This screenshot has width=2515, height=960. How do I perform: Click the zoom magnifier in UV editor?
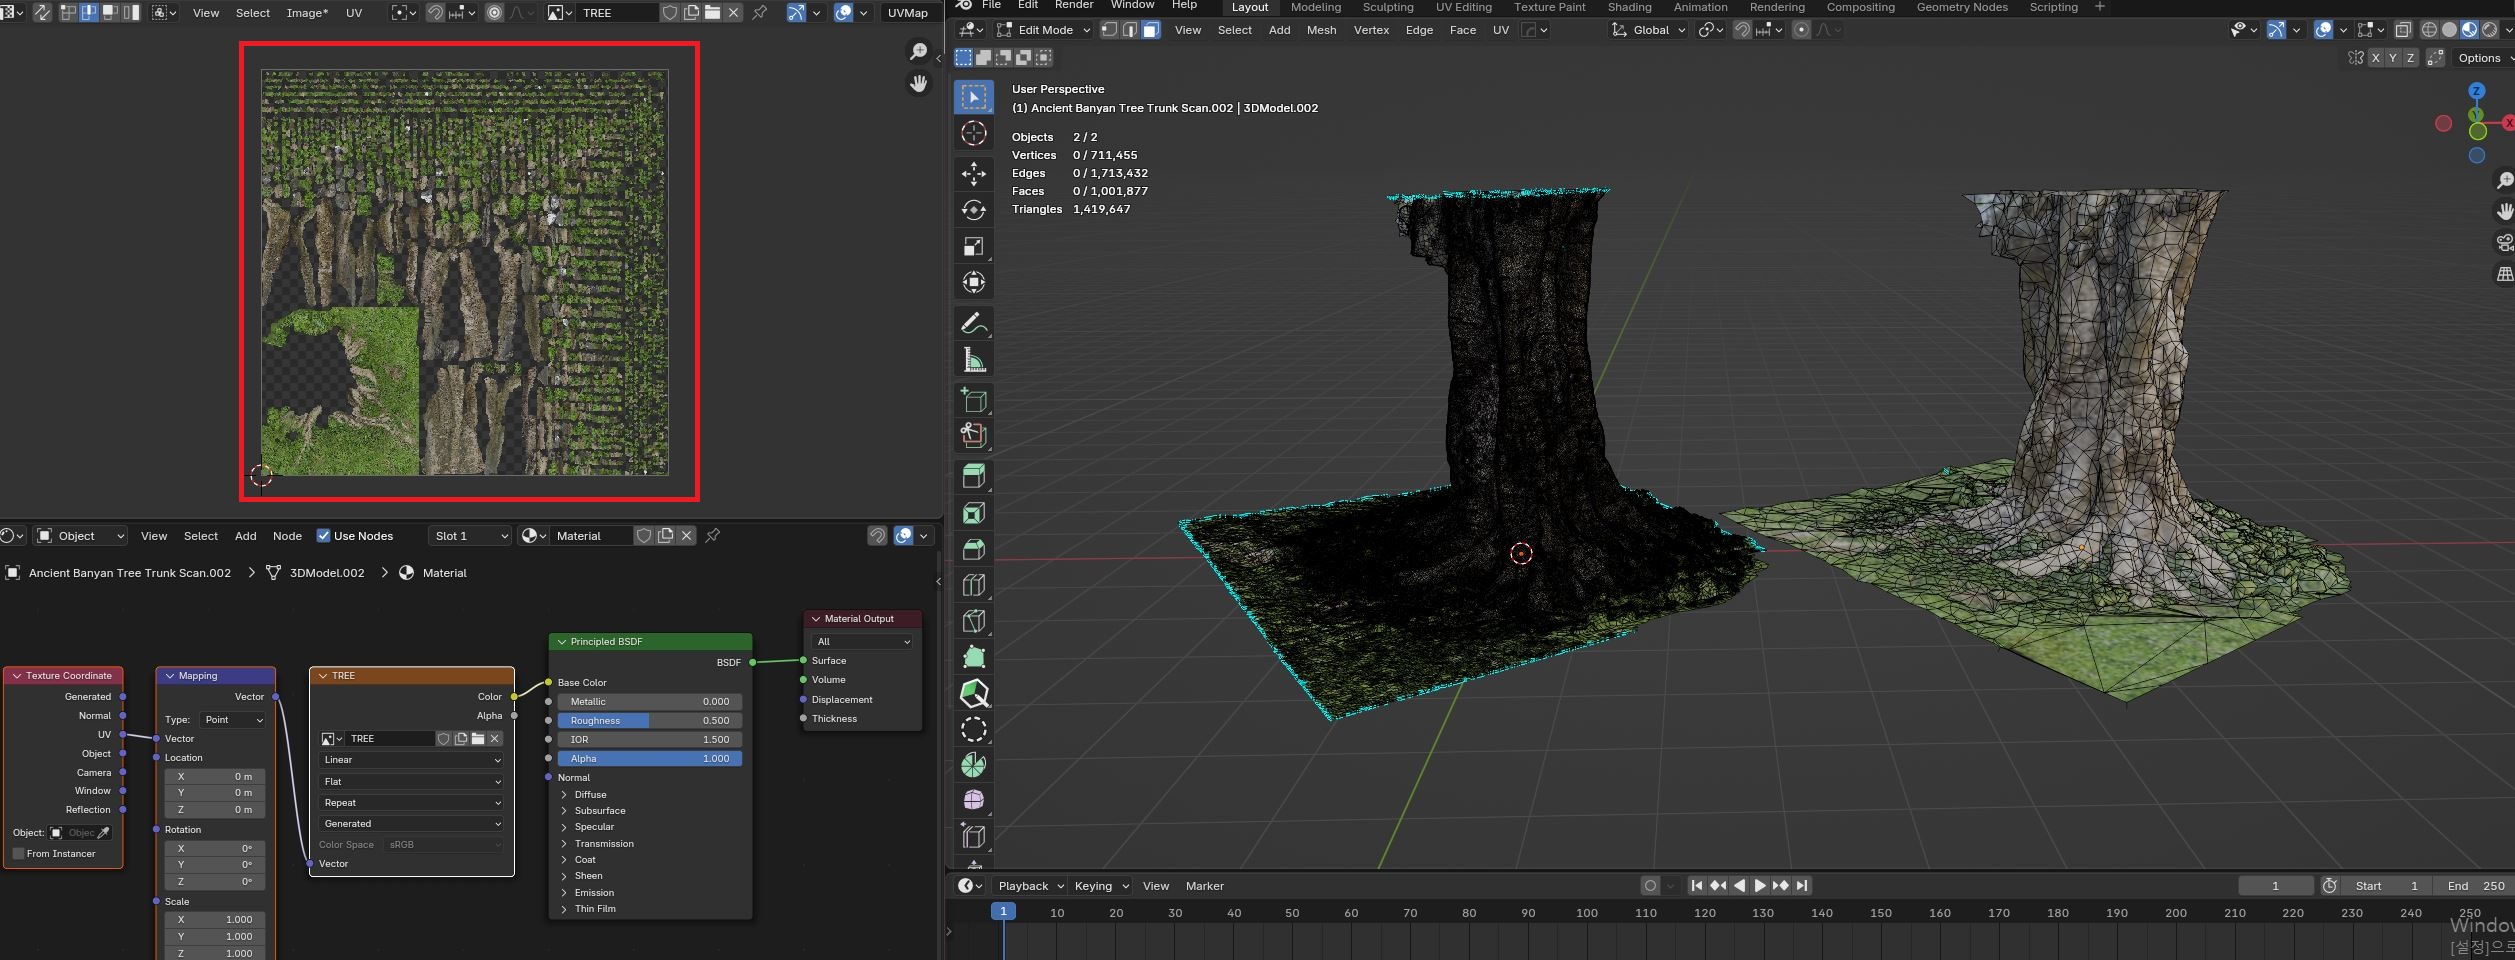click(918, 51)
